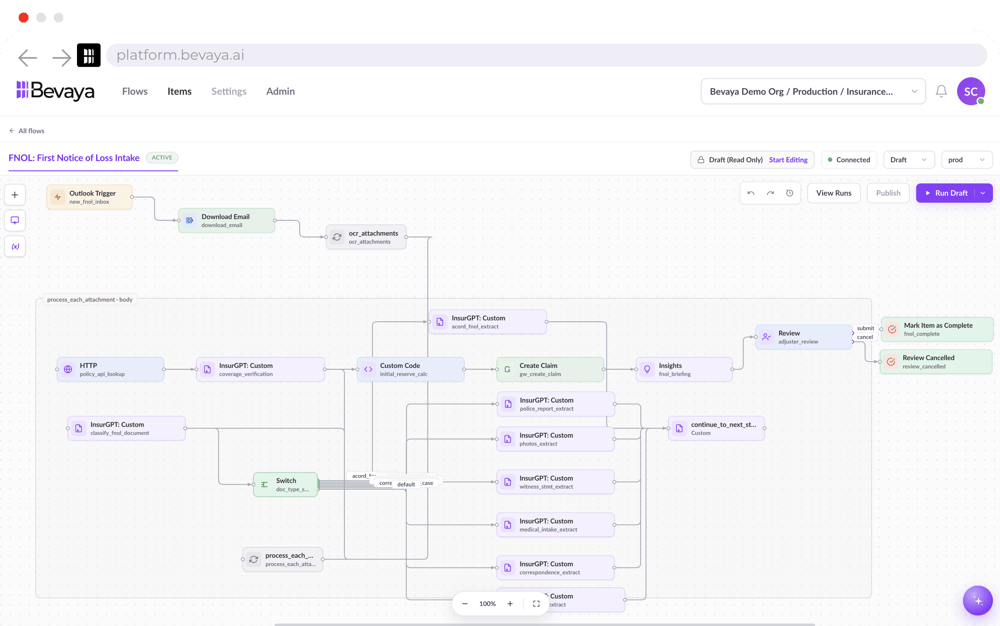
Task: Select the ocr_attachments loop node
Action: pos(366,237)
